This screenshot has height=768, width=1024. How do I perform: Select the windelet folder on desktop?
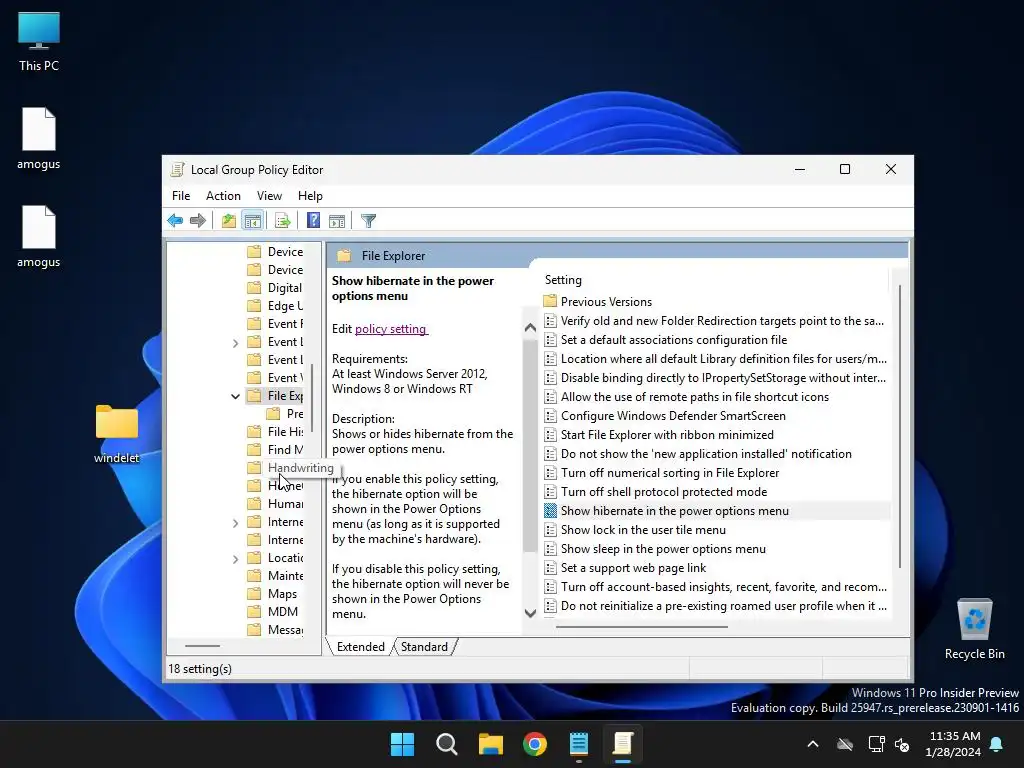116,434
